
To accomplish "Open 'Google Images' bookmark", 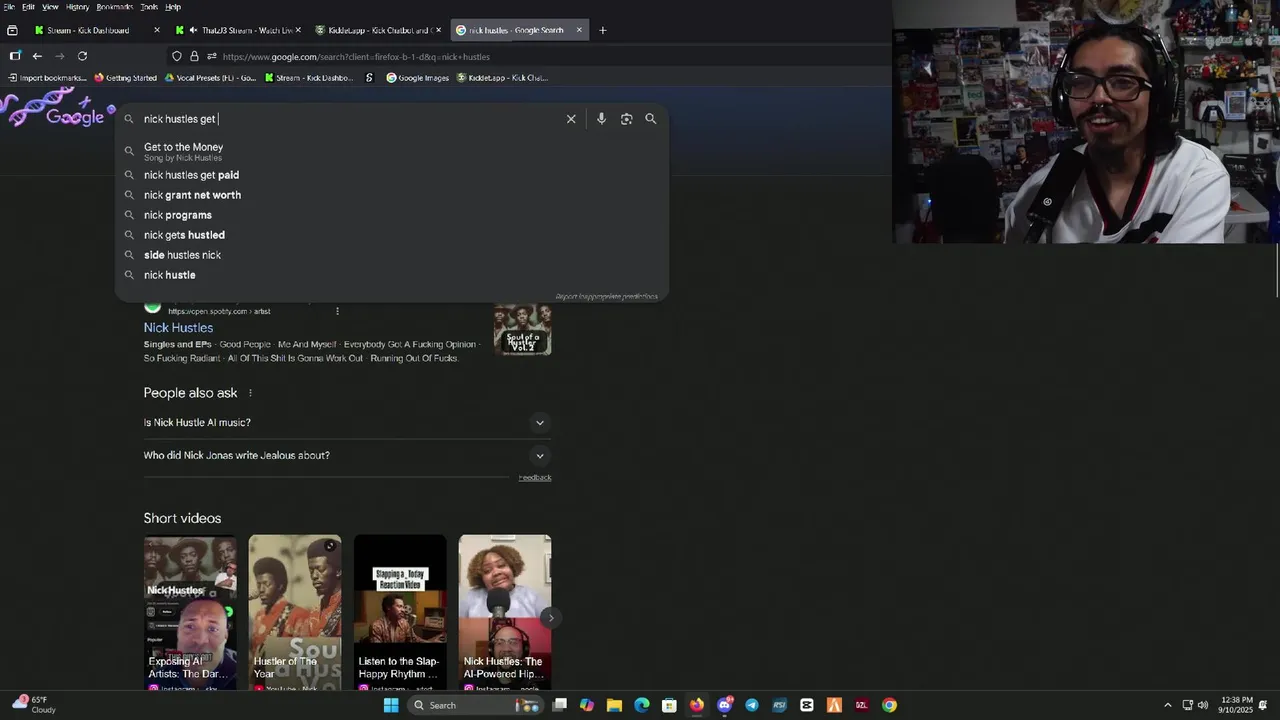I will [417, 78].
